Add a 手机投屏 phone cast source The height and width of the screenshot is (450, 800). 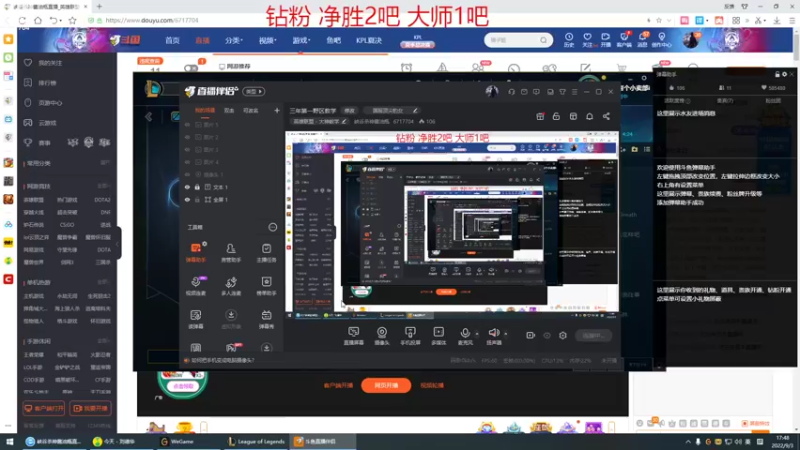(x=410, y=336)
